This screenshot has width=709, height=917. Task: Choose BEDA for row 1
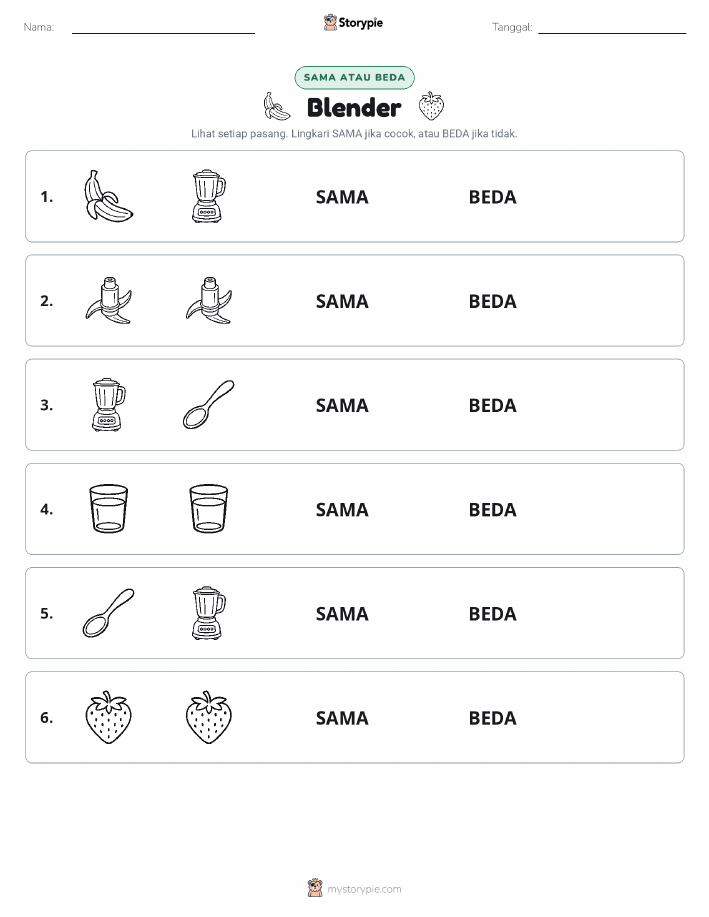[x=493, y=197]
